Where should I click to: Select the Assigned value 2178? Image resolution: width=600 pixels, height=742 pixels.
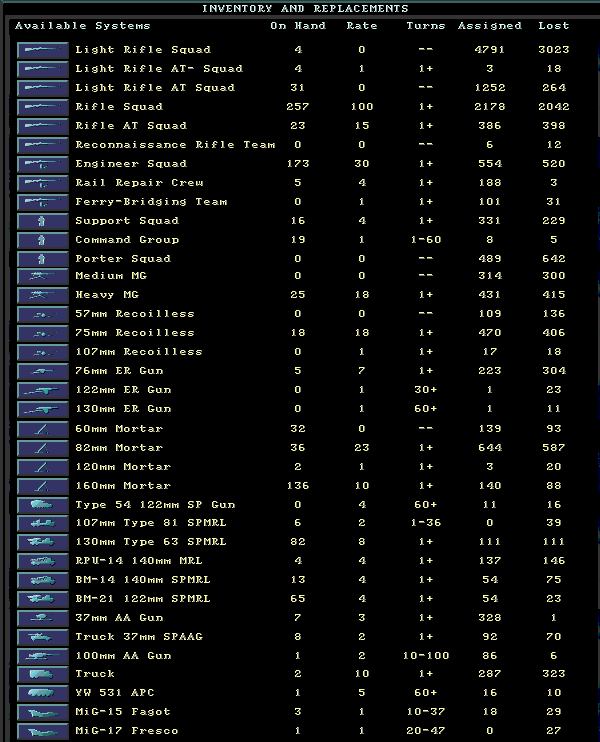click(x=490, y=106)
